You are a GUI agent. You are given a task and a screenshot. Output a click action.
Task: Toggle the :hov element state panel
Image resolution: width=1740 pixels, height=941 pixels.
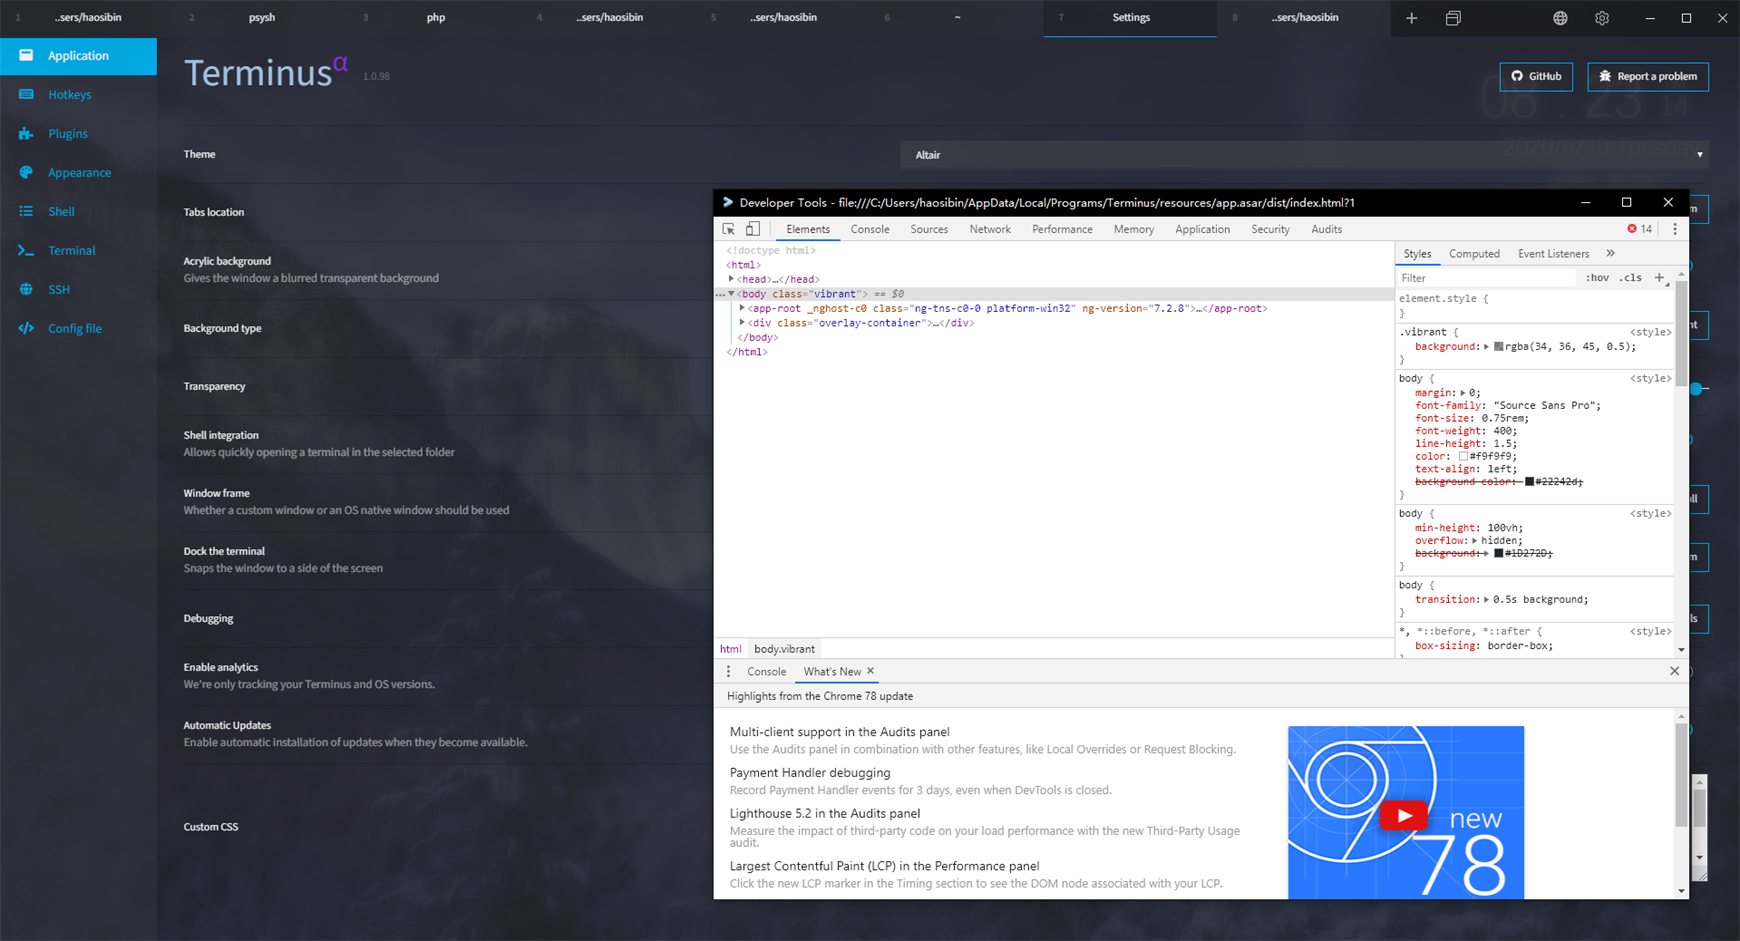pyautogui.click(x=1597, y=278)
